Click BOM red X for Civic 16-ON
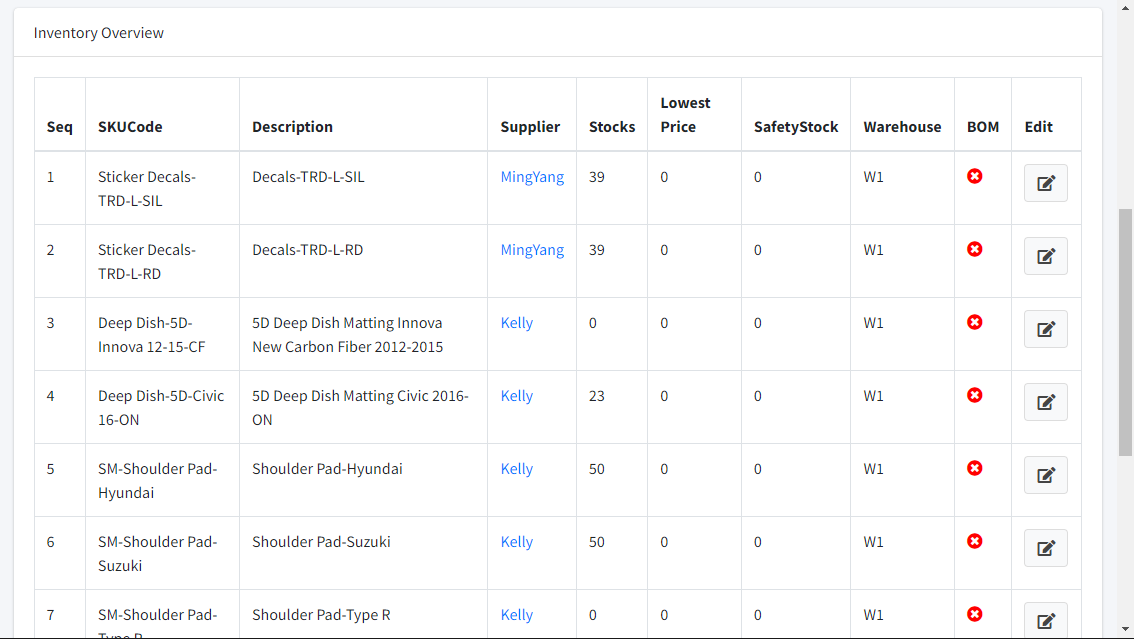1134x639 pixels. [x=975, y=395]
